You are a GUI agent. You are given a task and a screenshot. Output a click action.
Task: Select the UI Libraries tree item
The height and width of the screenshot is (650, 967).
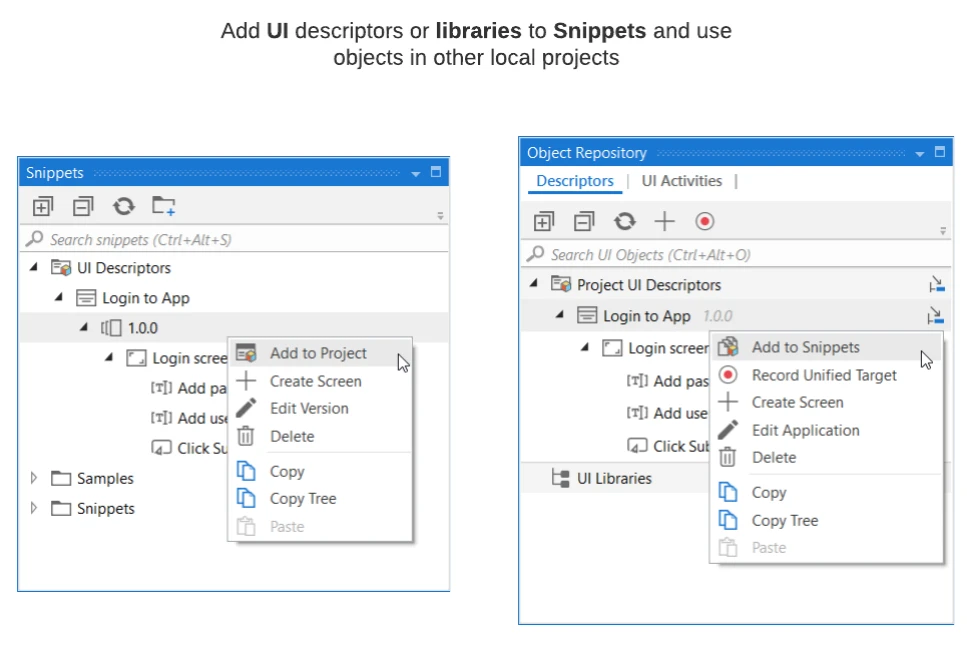tap(614, 479)
